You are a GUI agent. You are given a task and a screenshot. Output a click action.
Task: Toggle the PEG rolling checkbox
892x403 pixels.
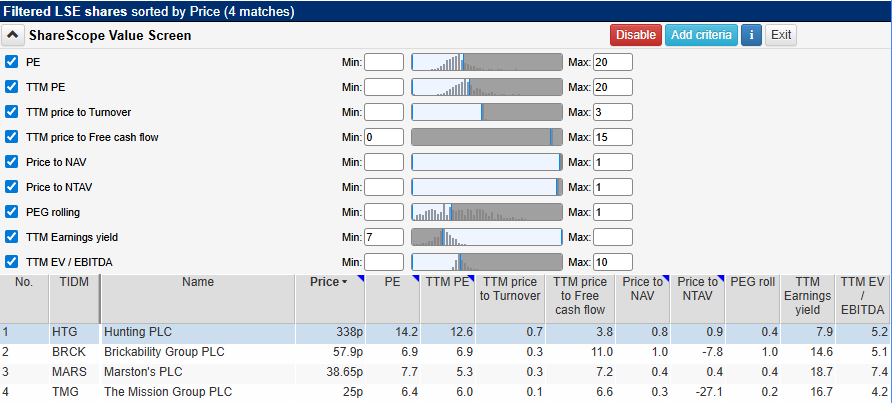pos(11,212)
